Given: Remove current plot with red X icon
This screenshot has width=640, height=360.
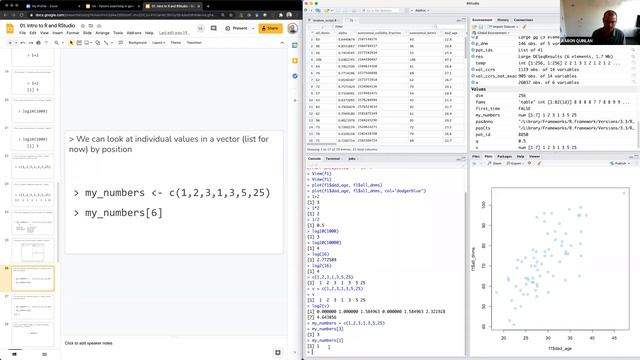Looking at the screenshot, I should pos(530,163).
